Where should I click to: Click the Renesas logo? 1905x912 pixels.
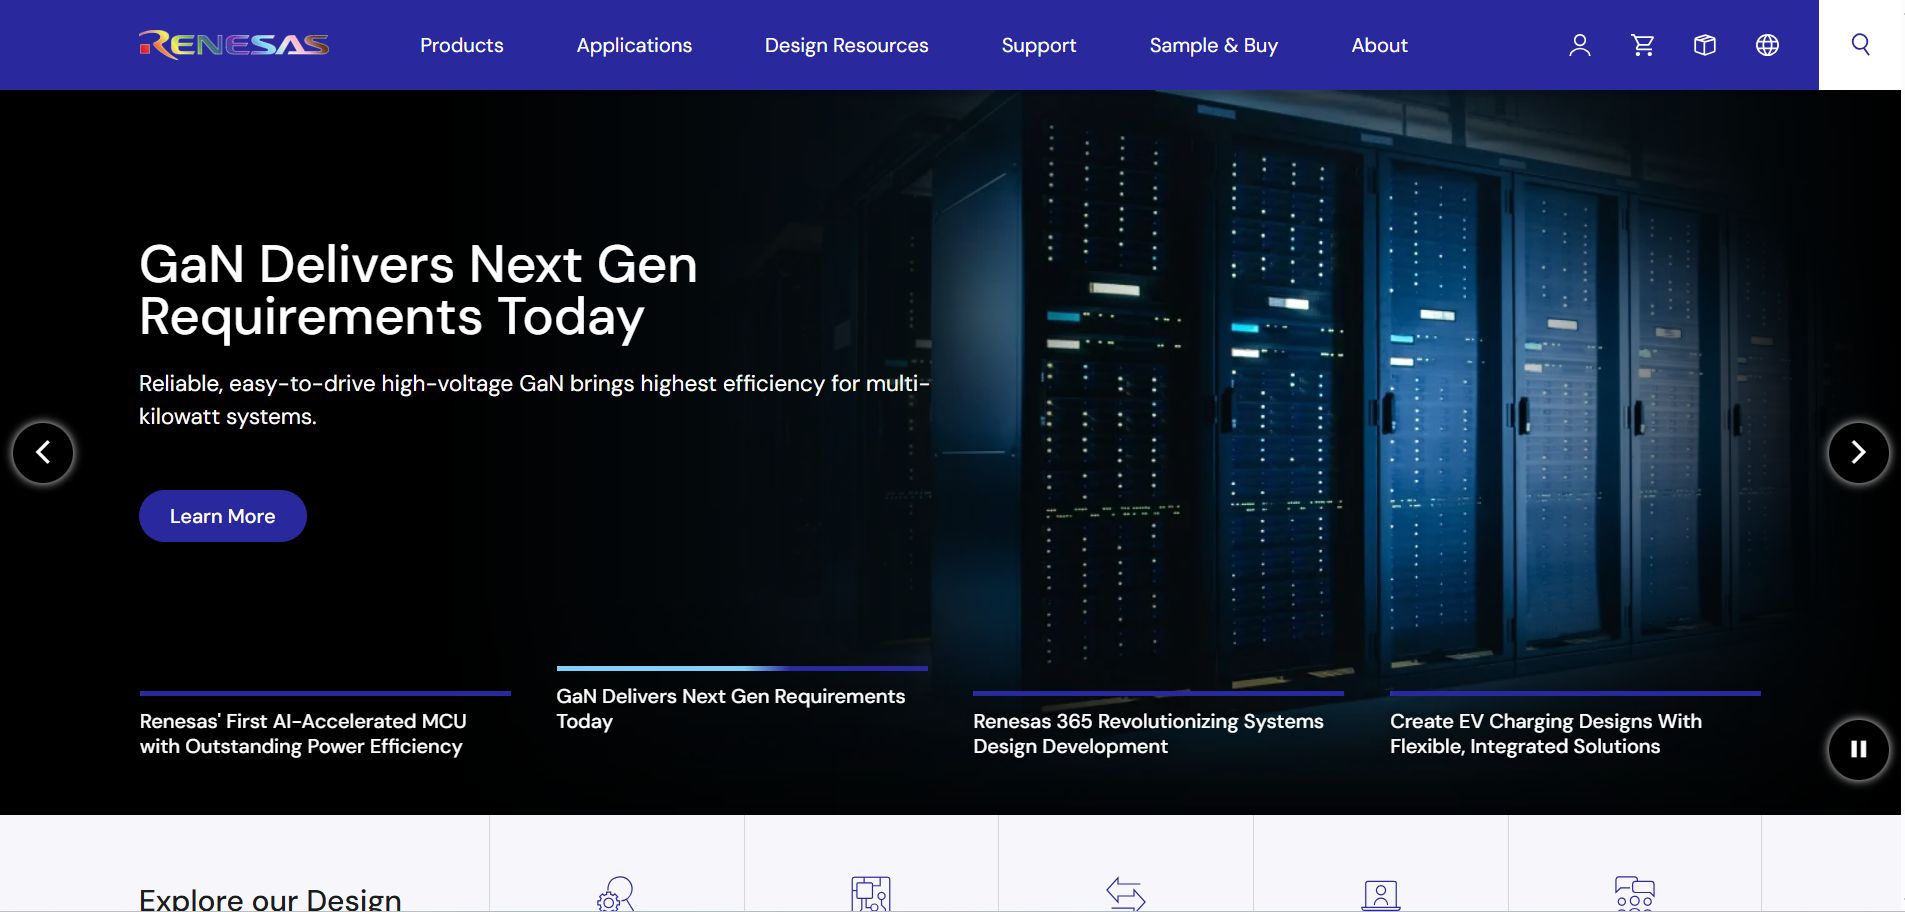(x=234, y=45)
